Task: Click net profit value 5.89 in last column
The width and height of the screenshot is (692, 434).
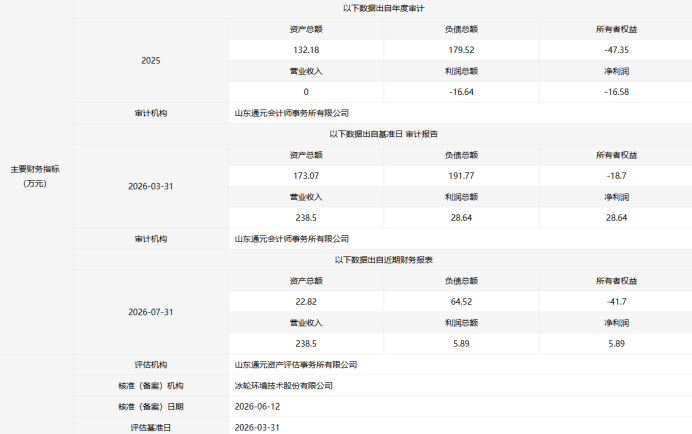Action: 617,343
